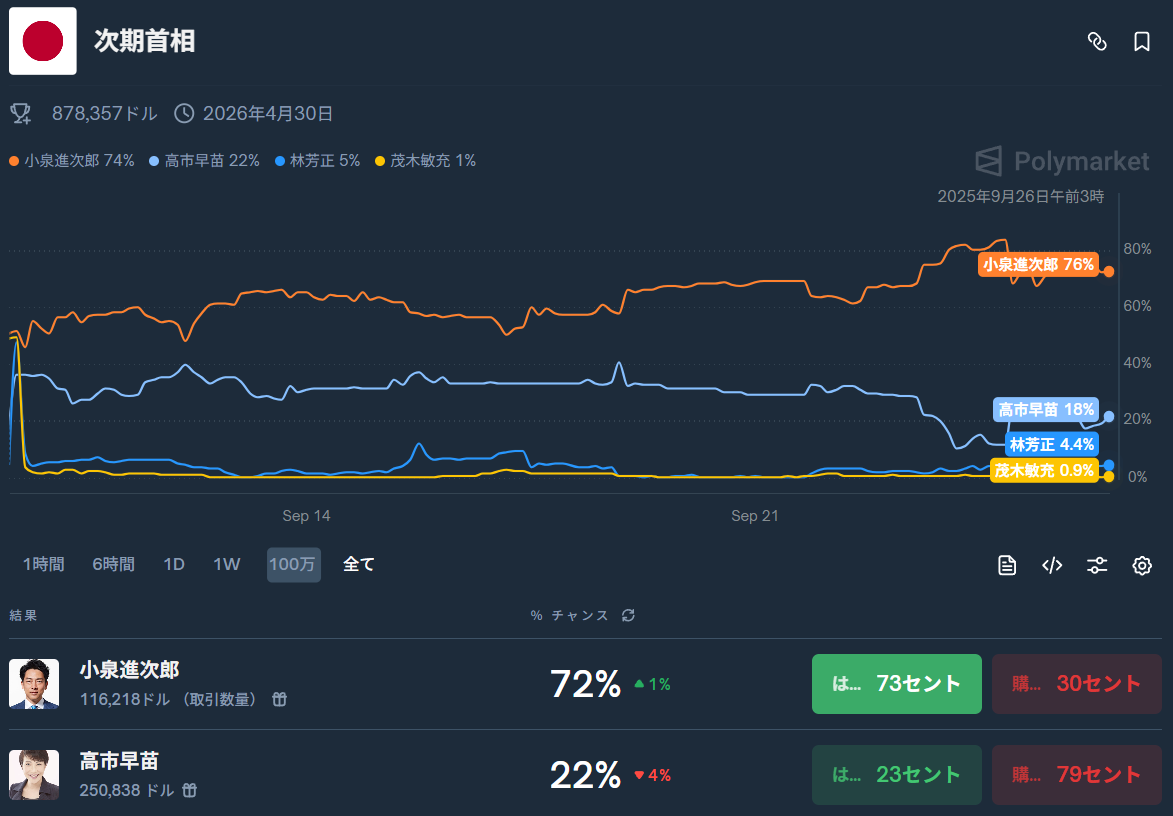Click the embed code icon

coord(1052,565)
